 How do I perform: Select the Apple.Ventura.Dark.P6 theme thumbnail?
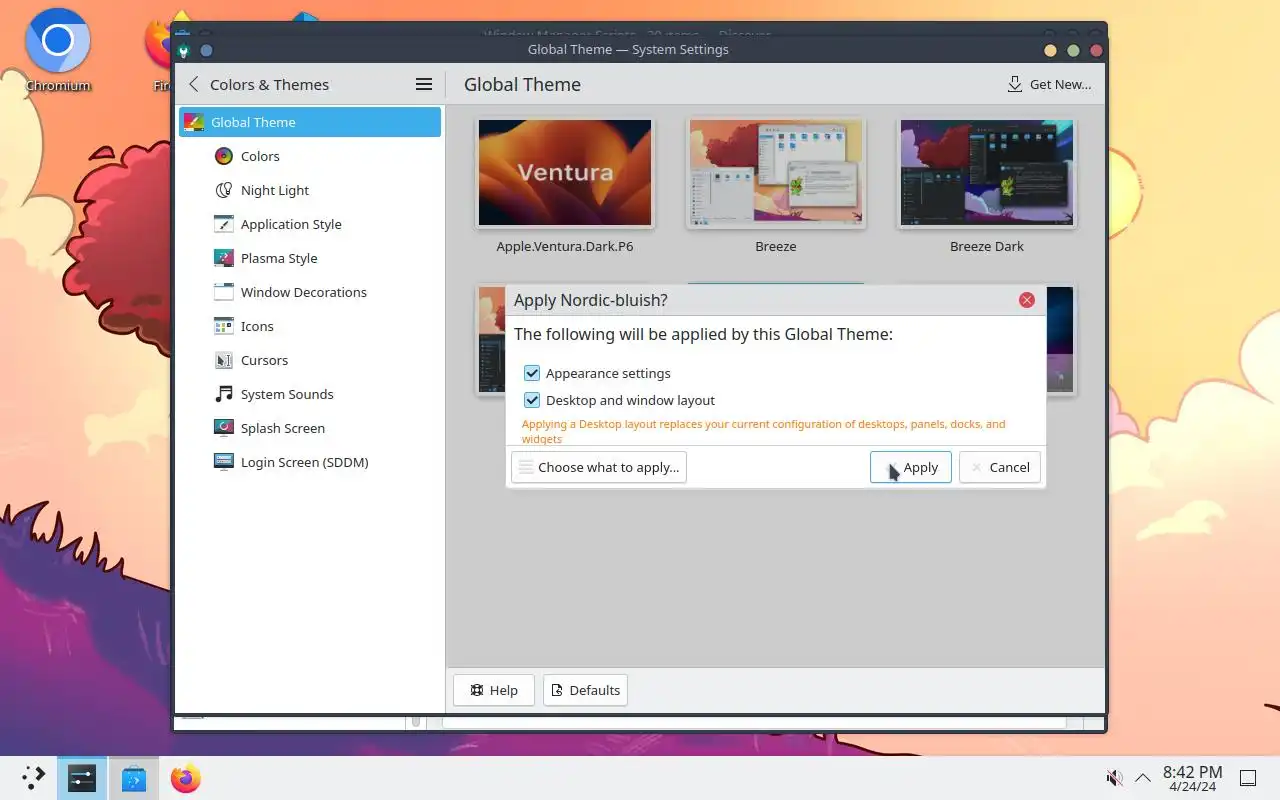(x=565, y=173)
